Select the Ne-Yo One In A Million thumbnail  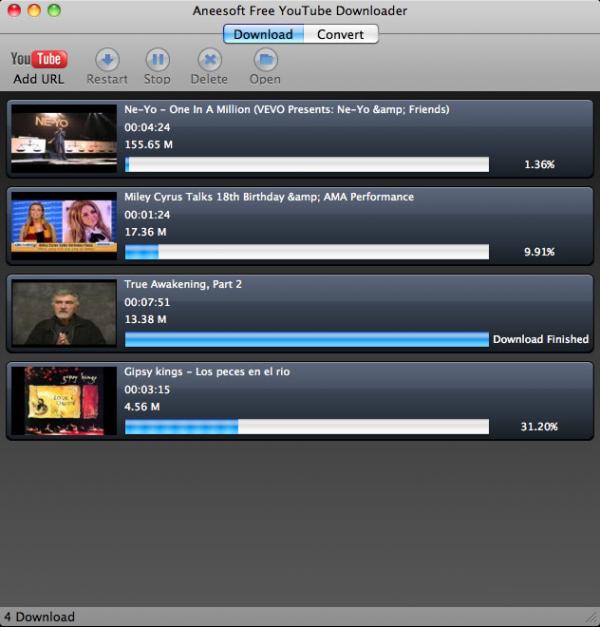click(64, 138)
